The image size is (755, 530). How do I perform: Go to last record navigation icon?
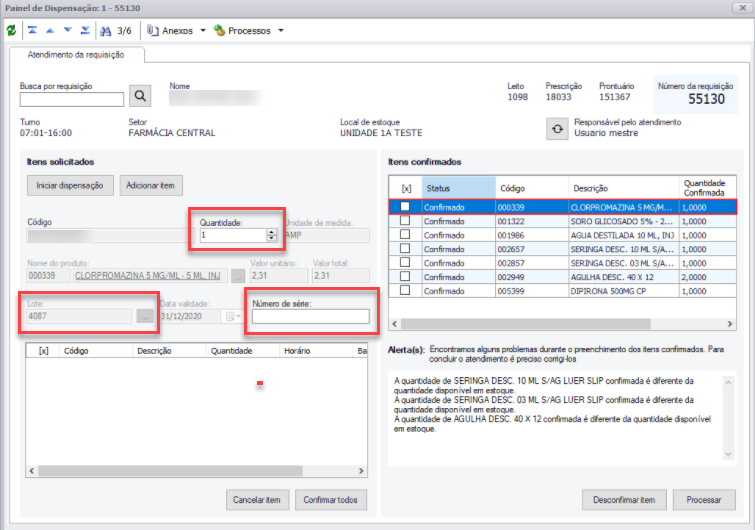click(x=85, y=30)
